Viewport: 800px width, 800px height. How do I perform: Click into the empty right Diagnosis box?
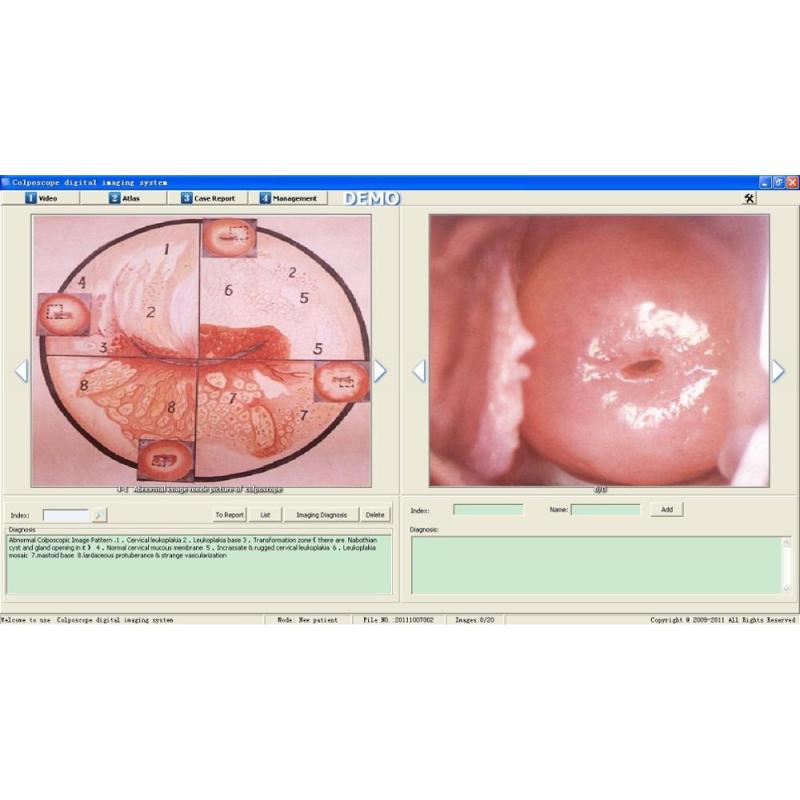point(595,565)
